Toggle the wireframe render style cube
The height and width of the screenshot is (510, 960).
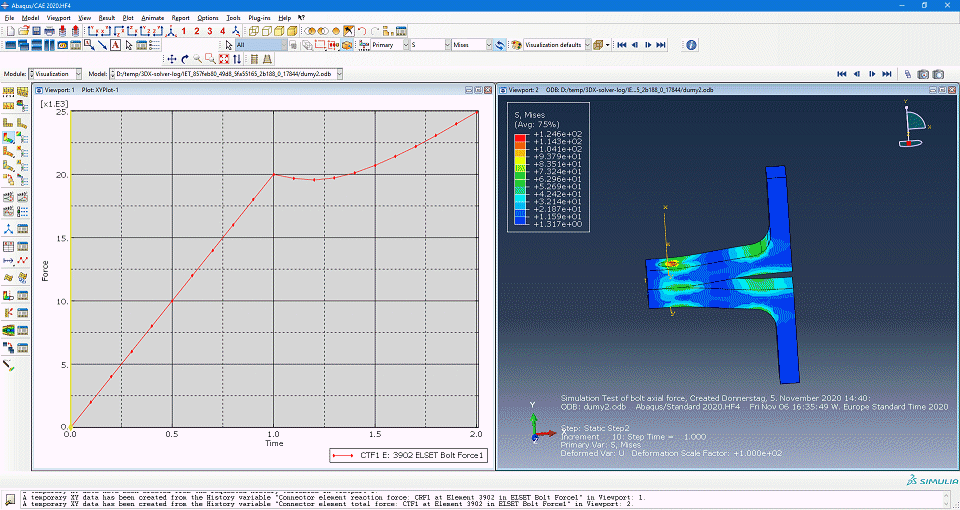(x=253, y=31)
